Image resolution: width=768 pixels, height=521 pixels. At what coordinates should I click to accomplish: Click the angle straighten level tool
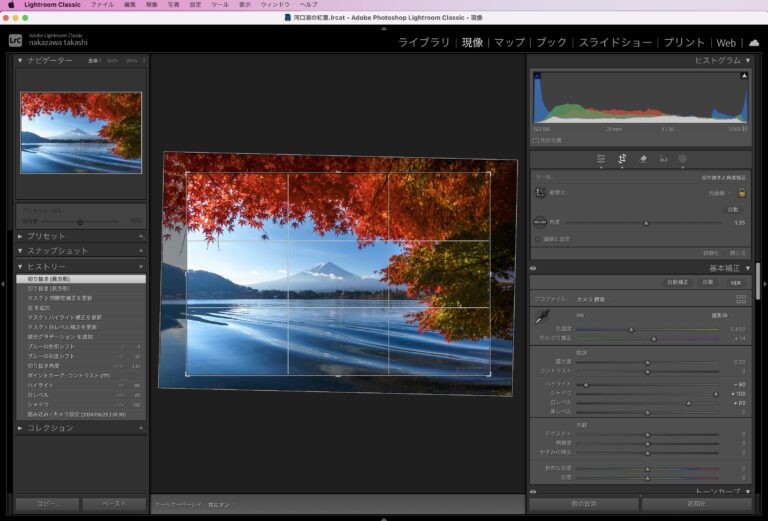click(x=540, y=223)
